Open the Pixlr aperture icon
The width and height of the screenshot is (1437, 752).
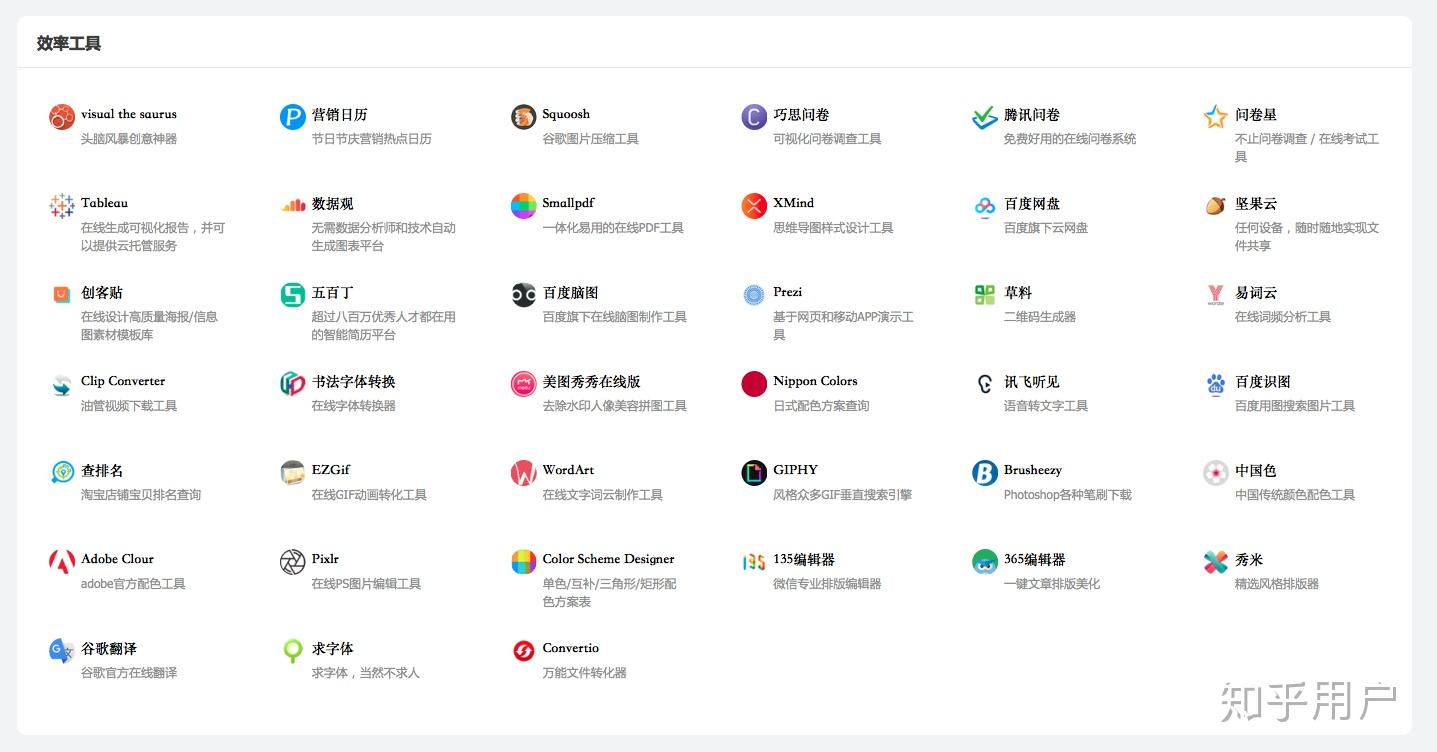click(x=292, y=562)
